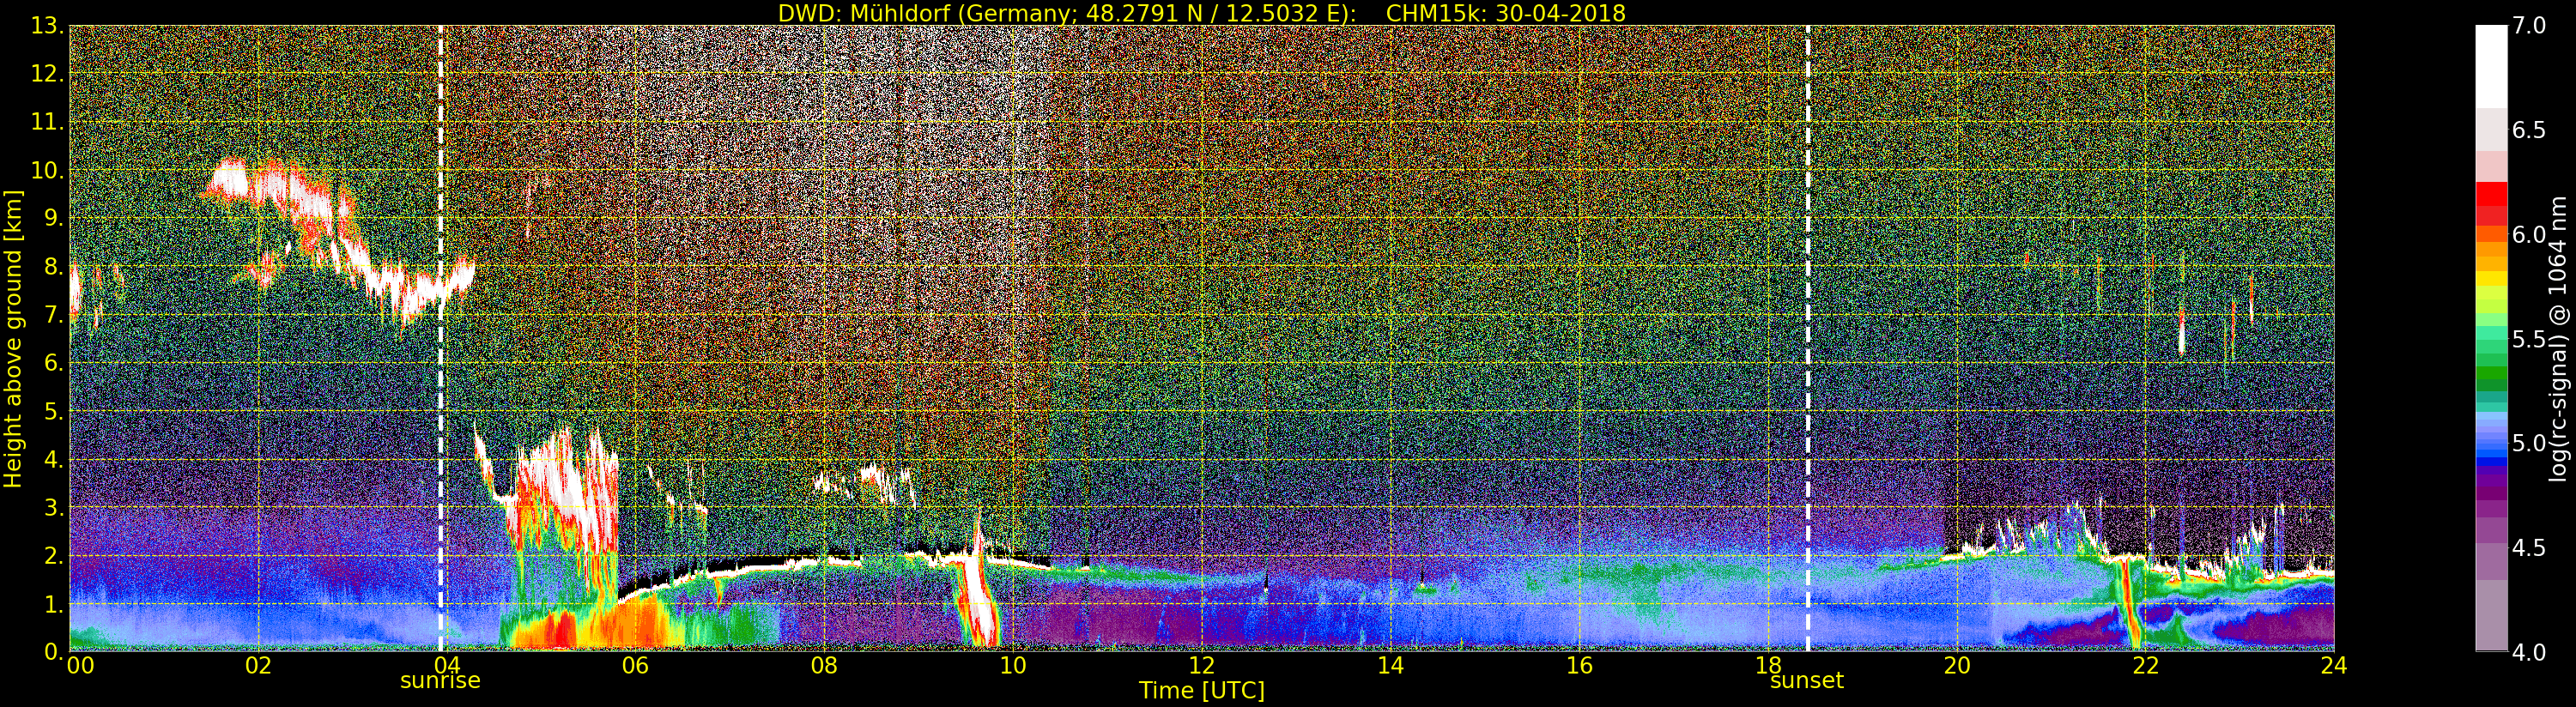This screenshot has width=2576, height=707.
Task: Click the 14 tick on the time axis
Action: (1391, 666)
